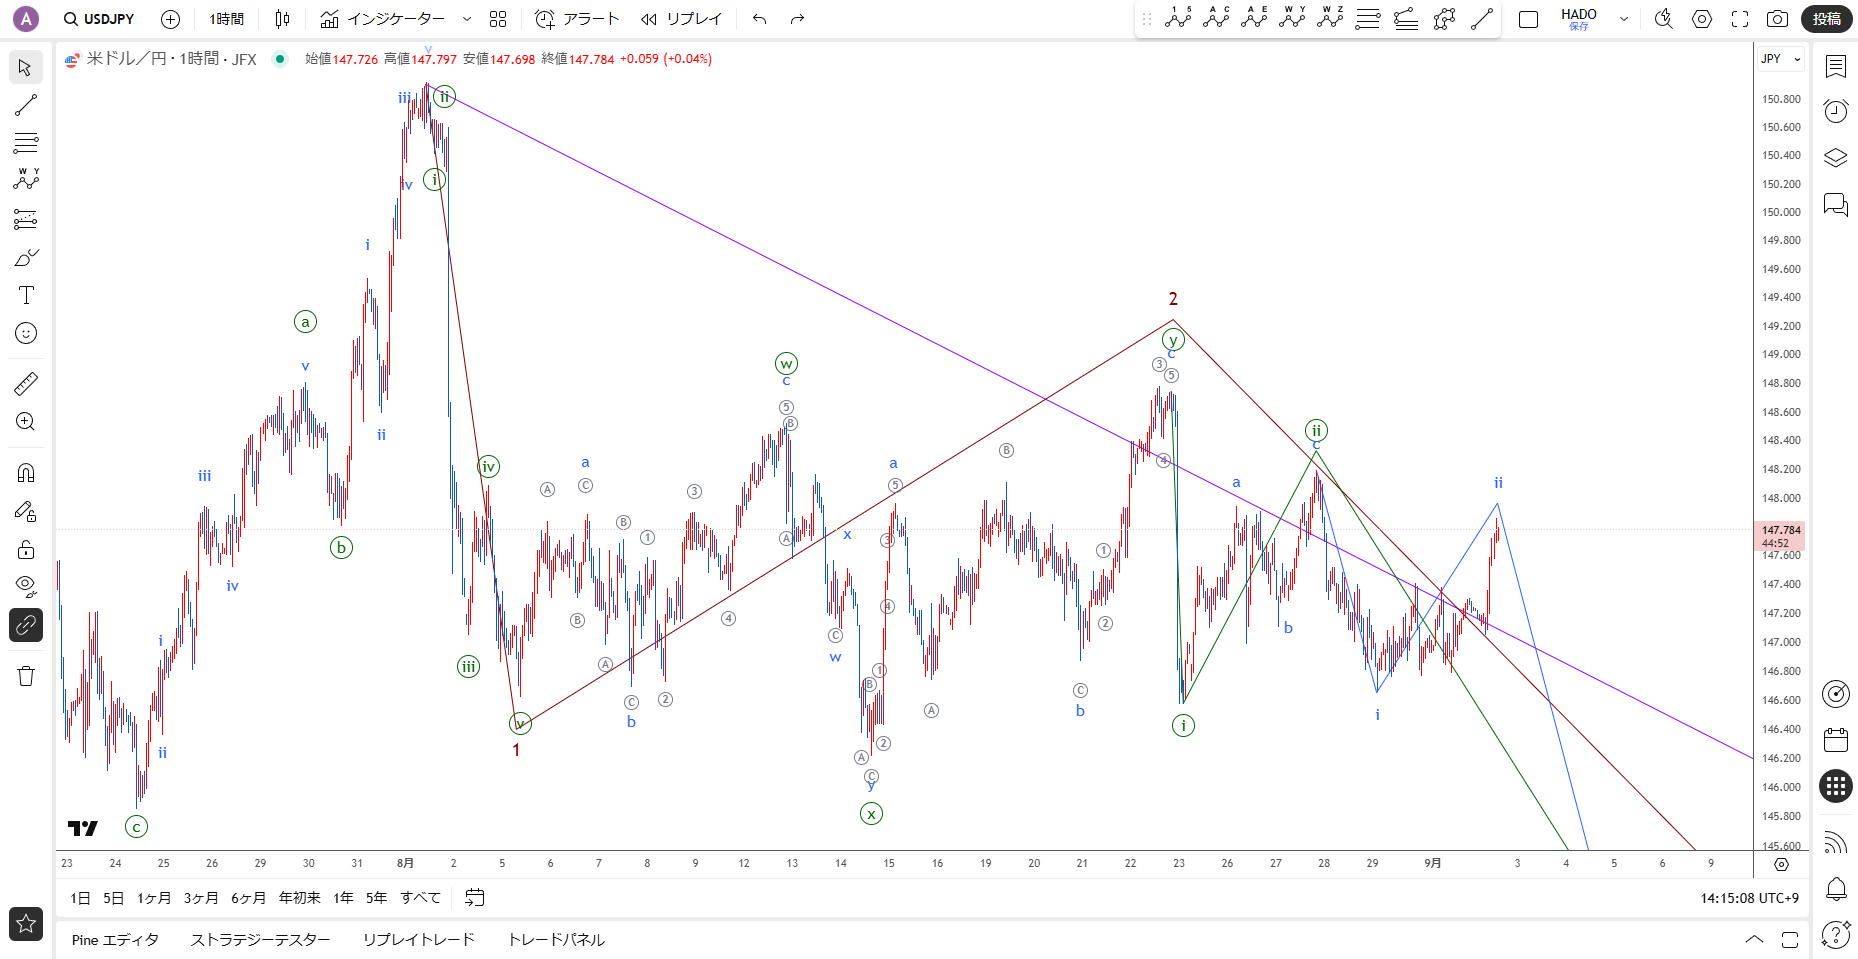Activate the magnet snapping mode
The height and width of the screenshot is (959, 1858).
(x=26, y=472)
